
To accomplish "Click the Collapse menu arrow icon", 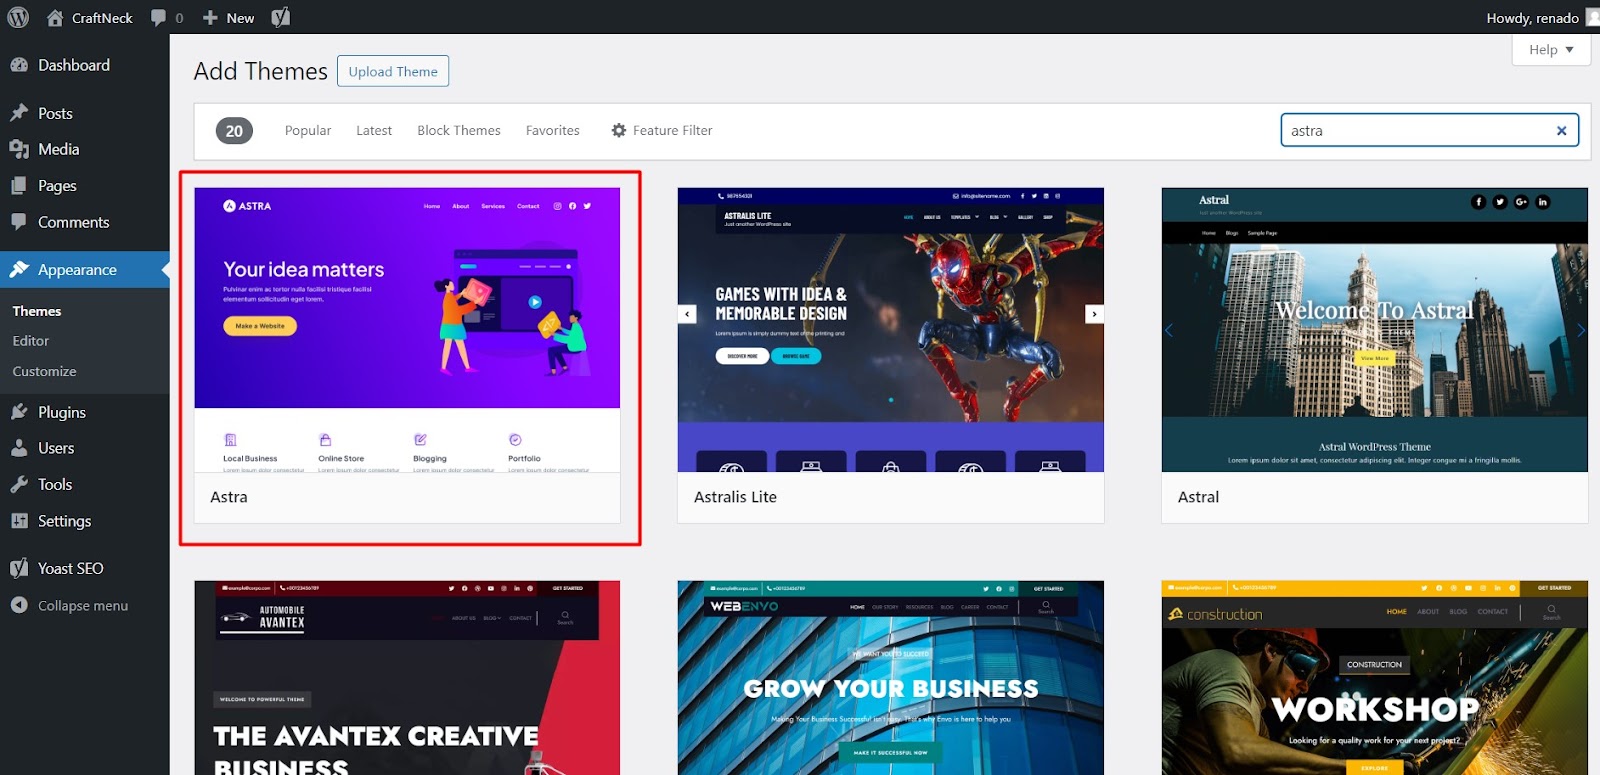I will pyautogui.click(x=19, y=605).
